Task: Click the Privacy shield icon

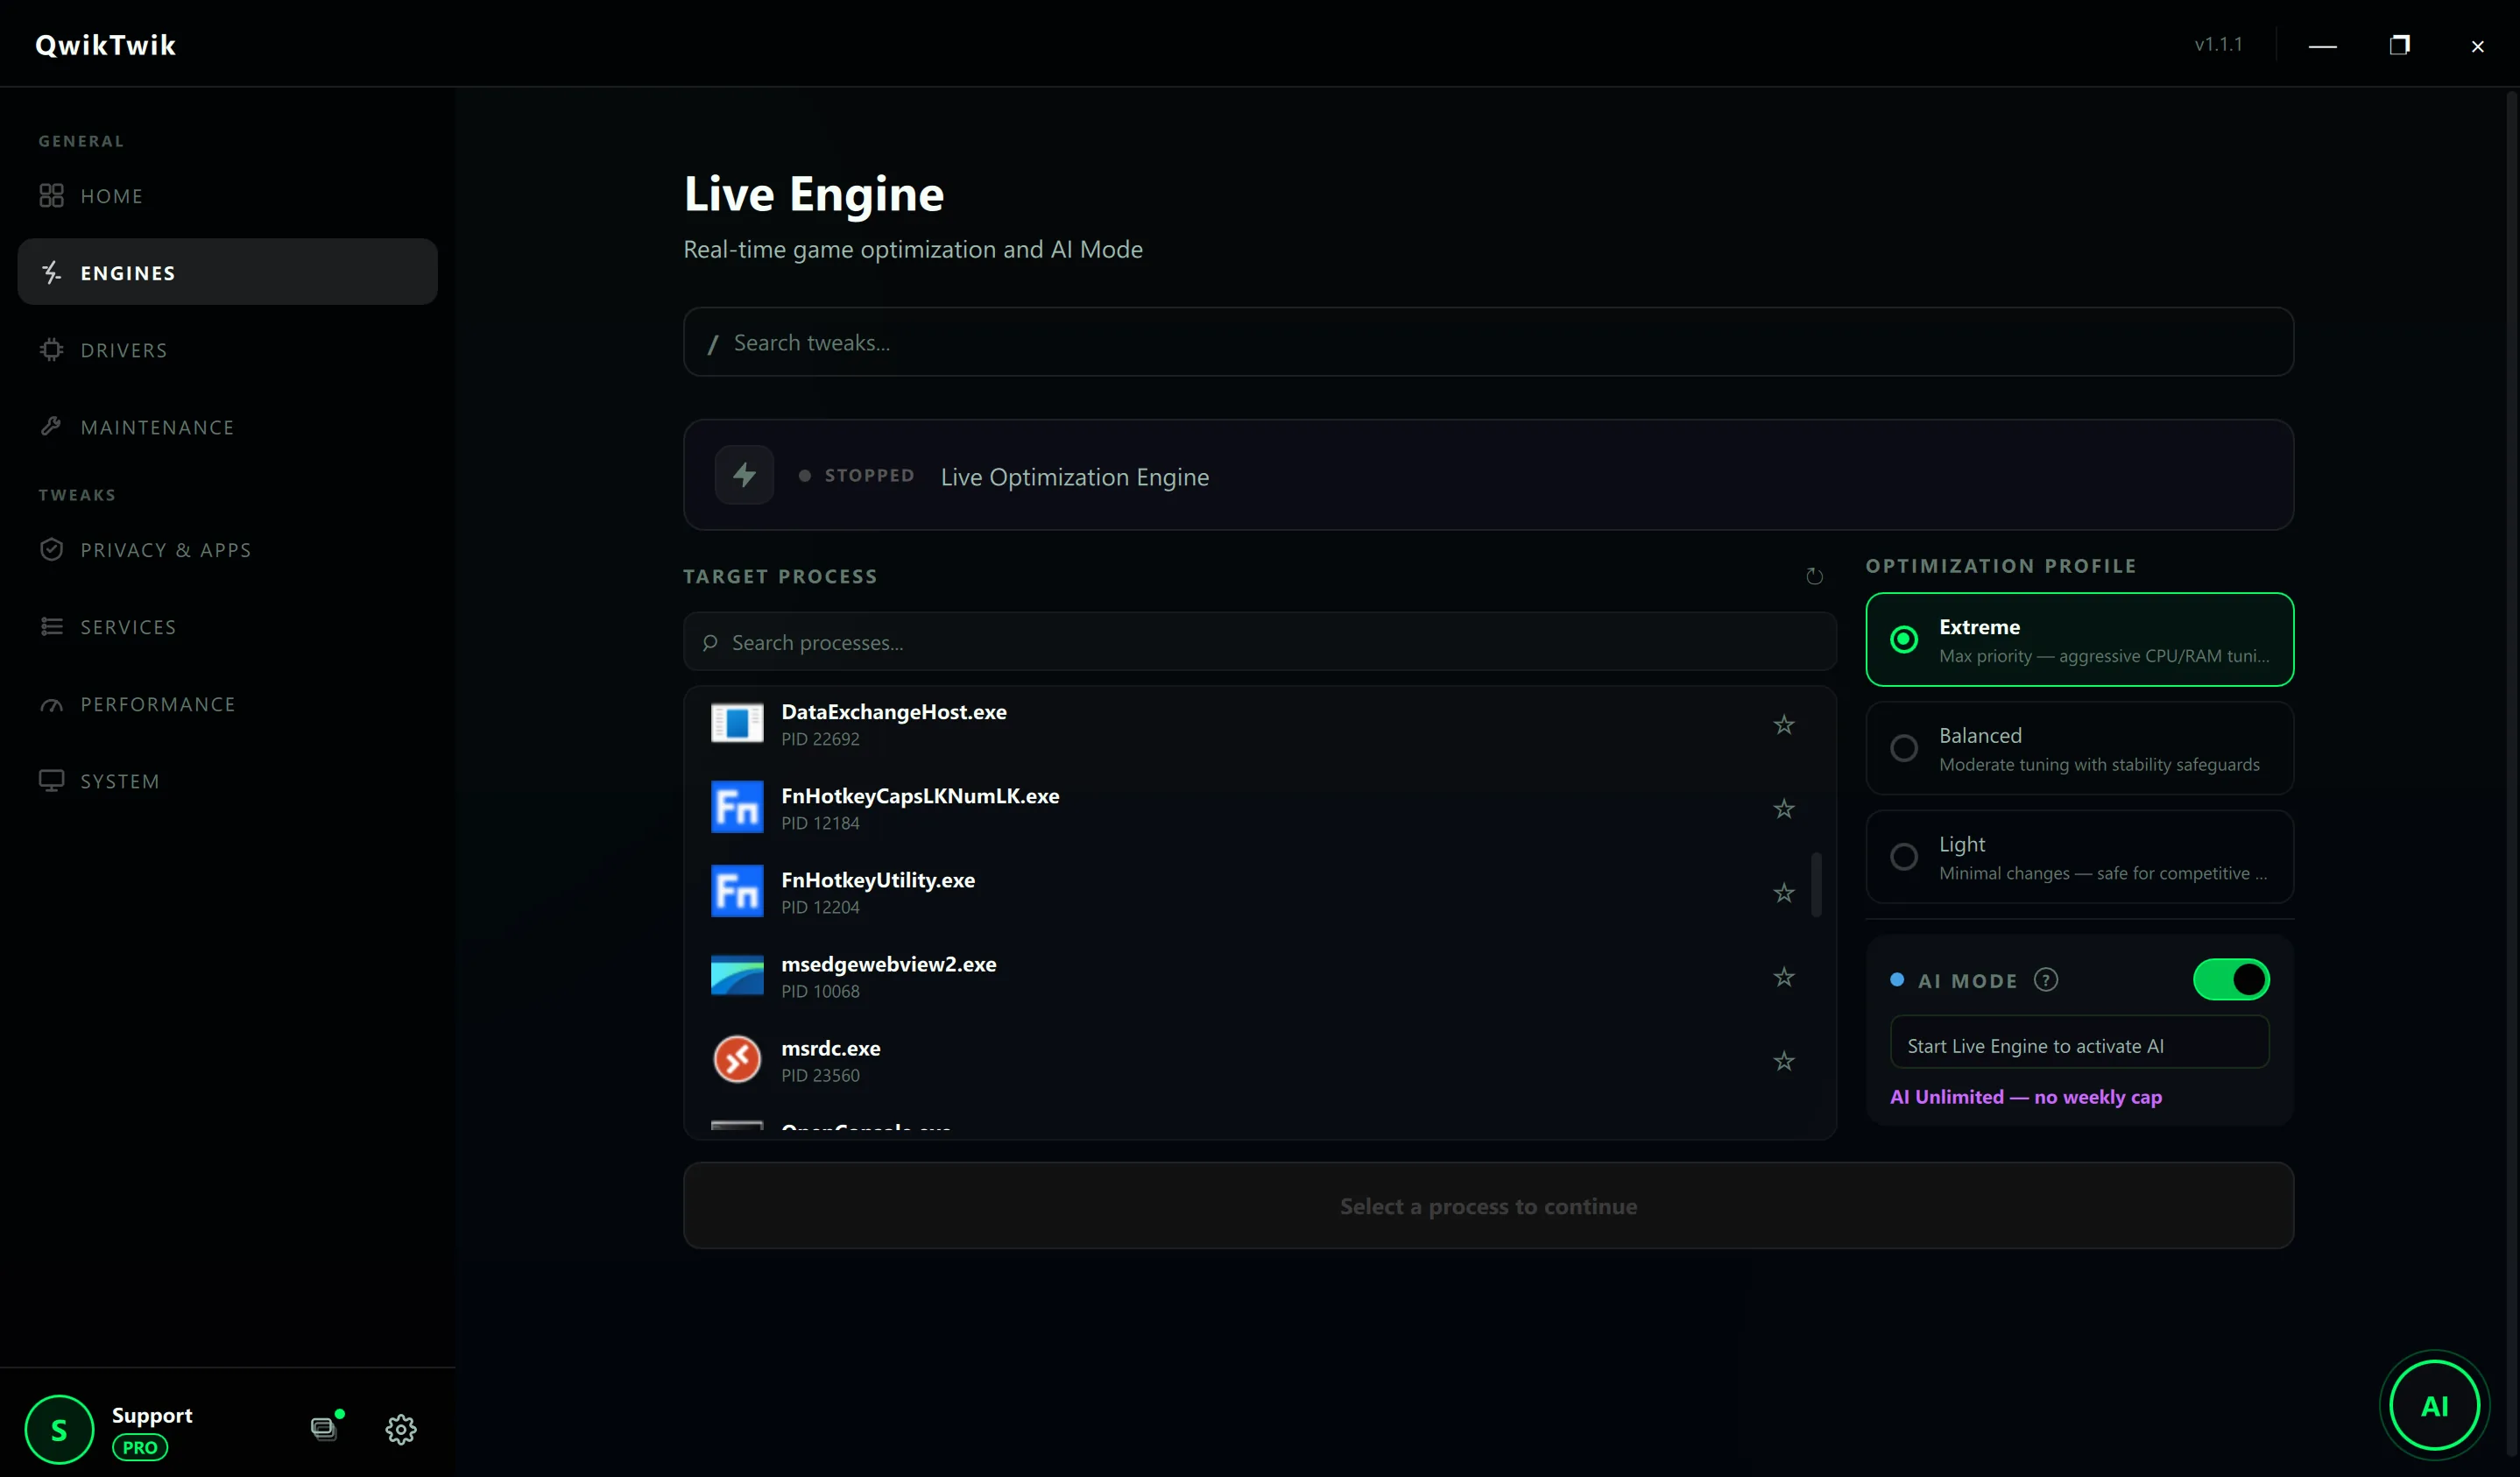Action: pyautogui.click(x=51, y=550)
